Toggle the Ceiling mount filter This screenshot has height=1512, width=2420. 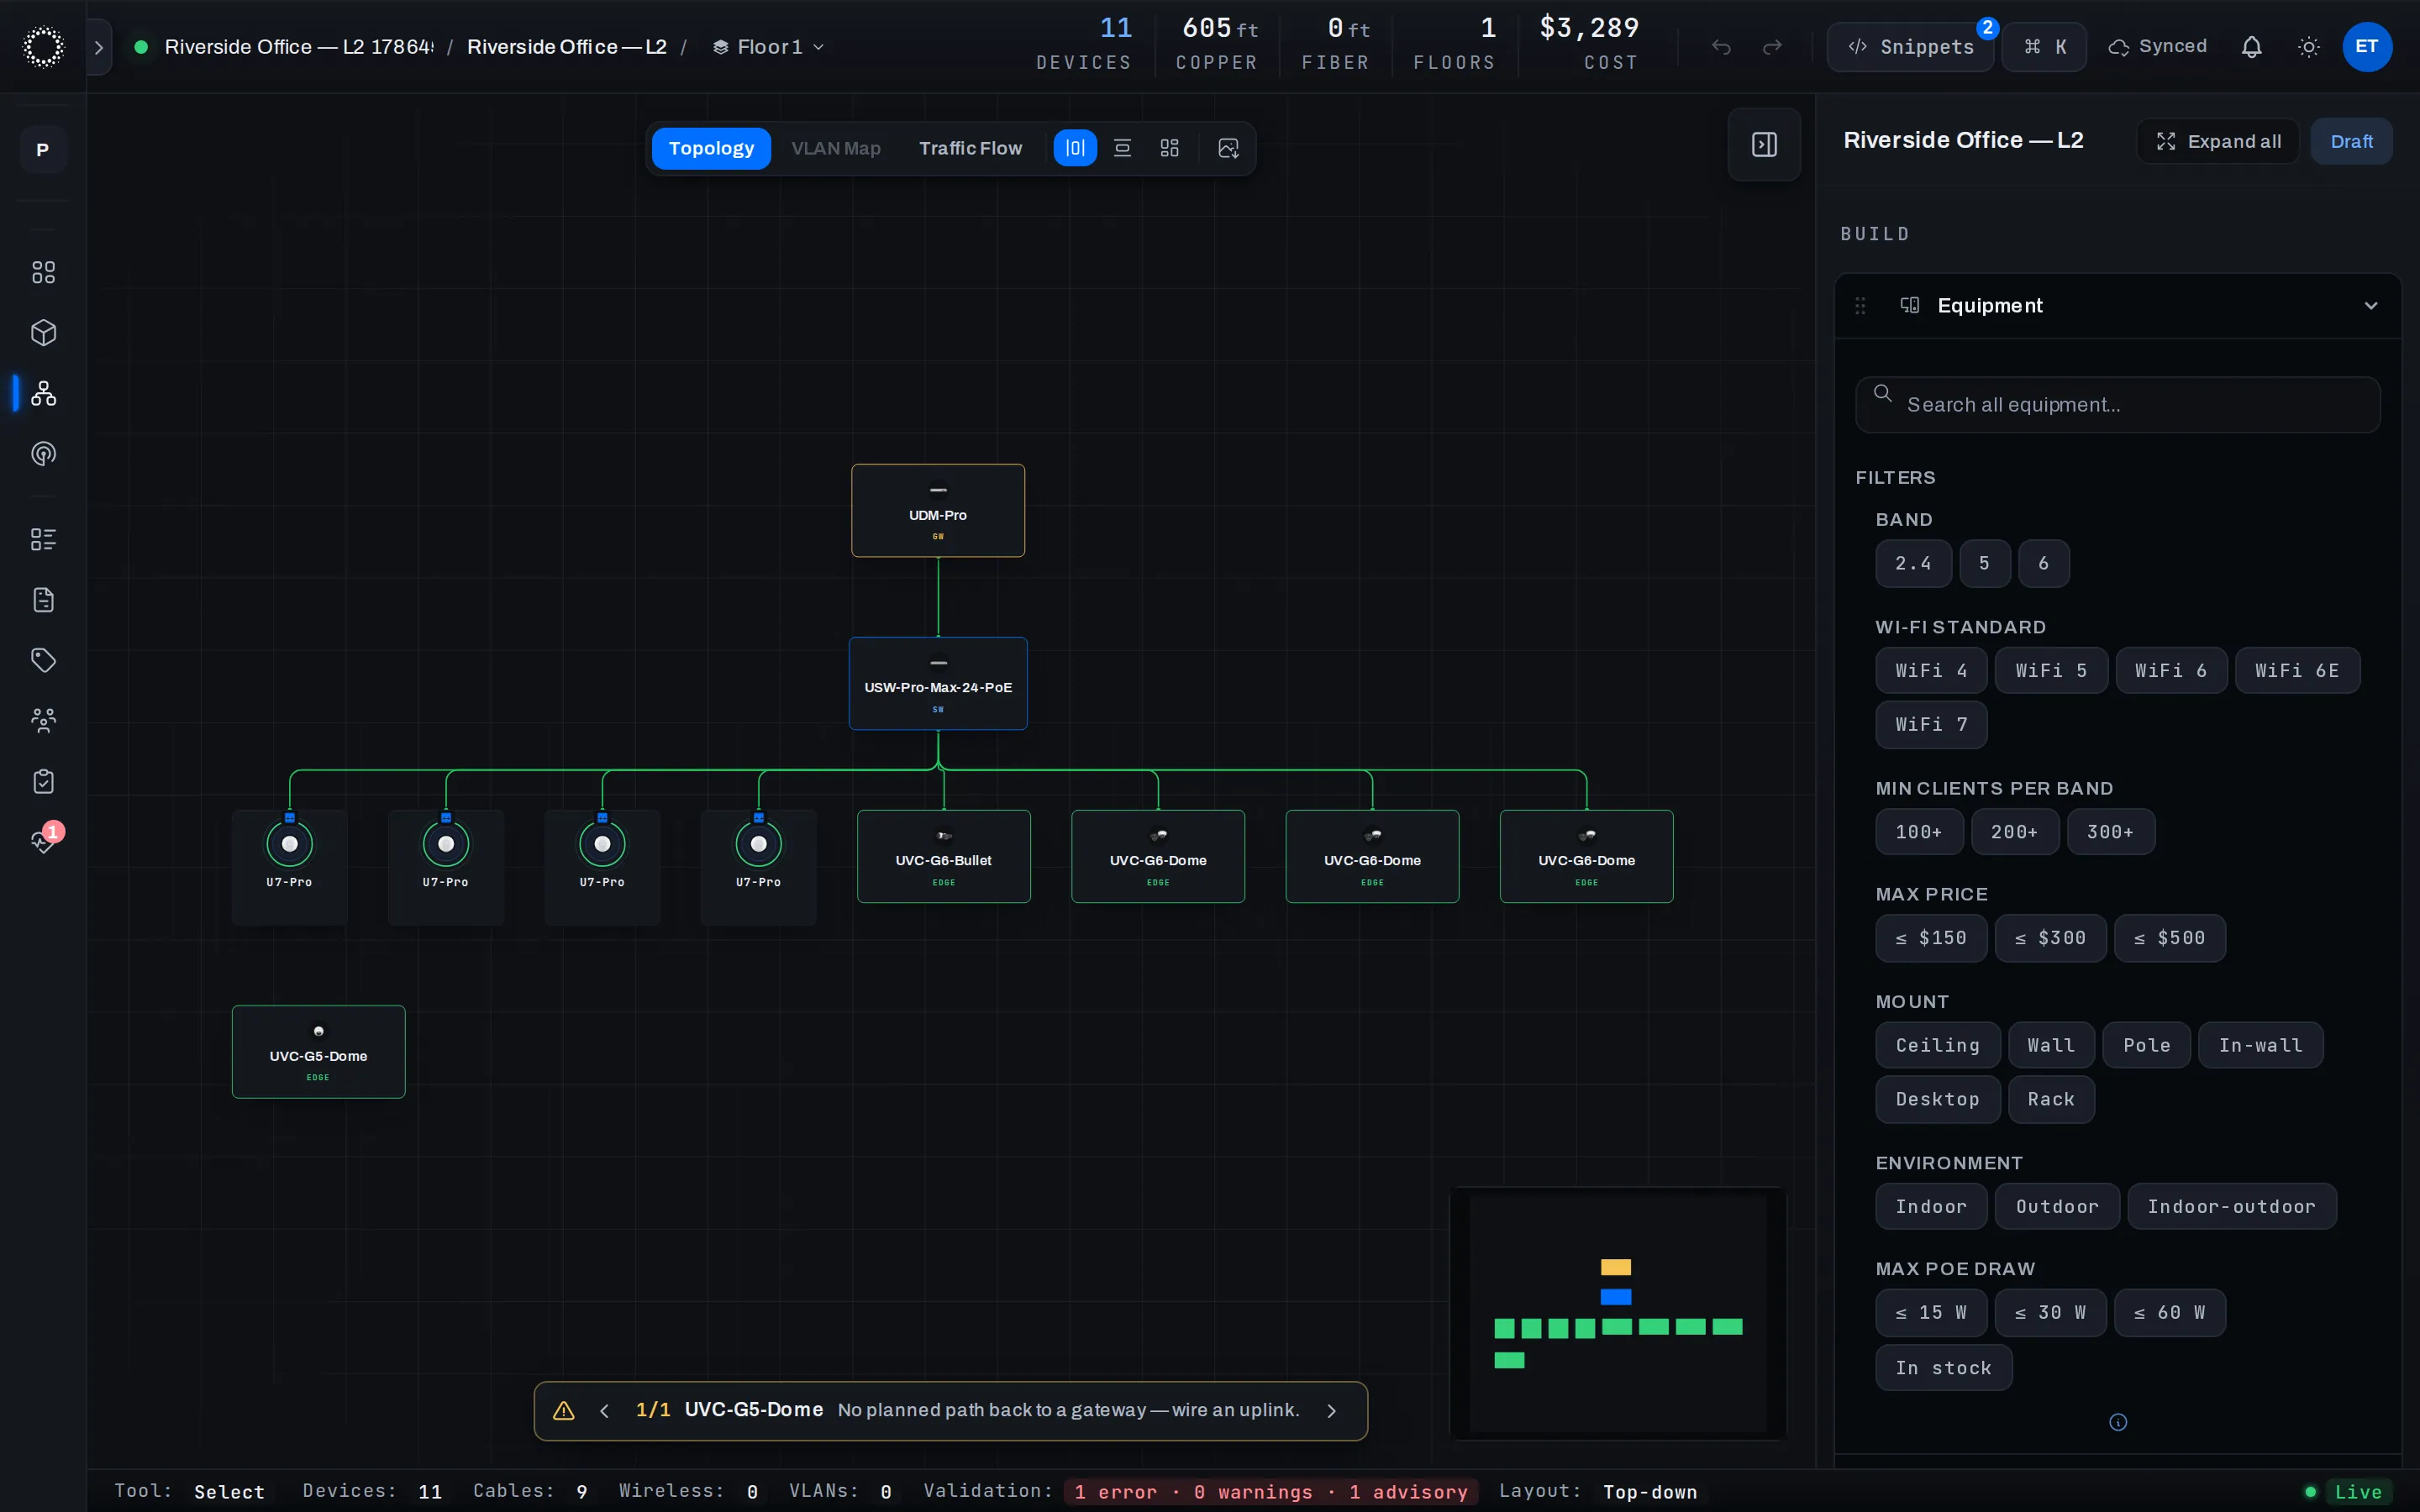point(1937,1045)
